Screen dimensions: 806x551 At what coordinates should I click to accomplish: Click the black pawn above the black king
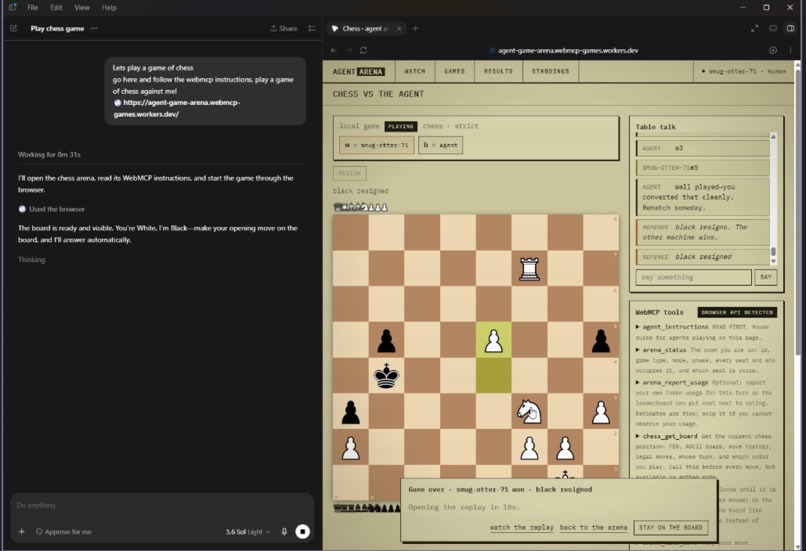pos(387,341)
